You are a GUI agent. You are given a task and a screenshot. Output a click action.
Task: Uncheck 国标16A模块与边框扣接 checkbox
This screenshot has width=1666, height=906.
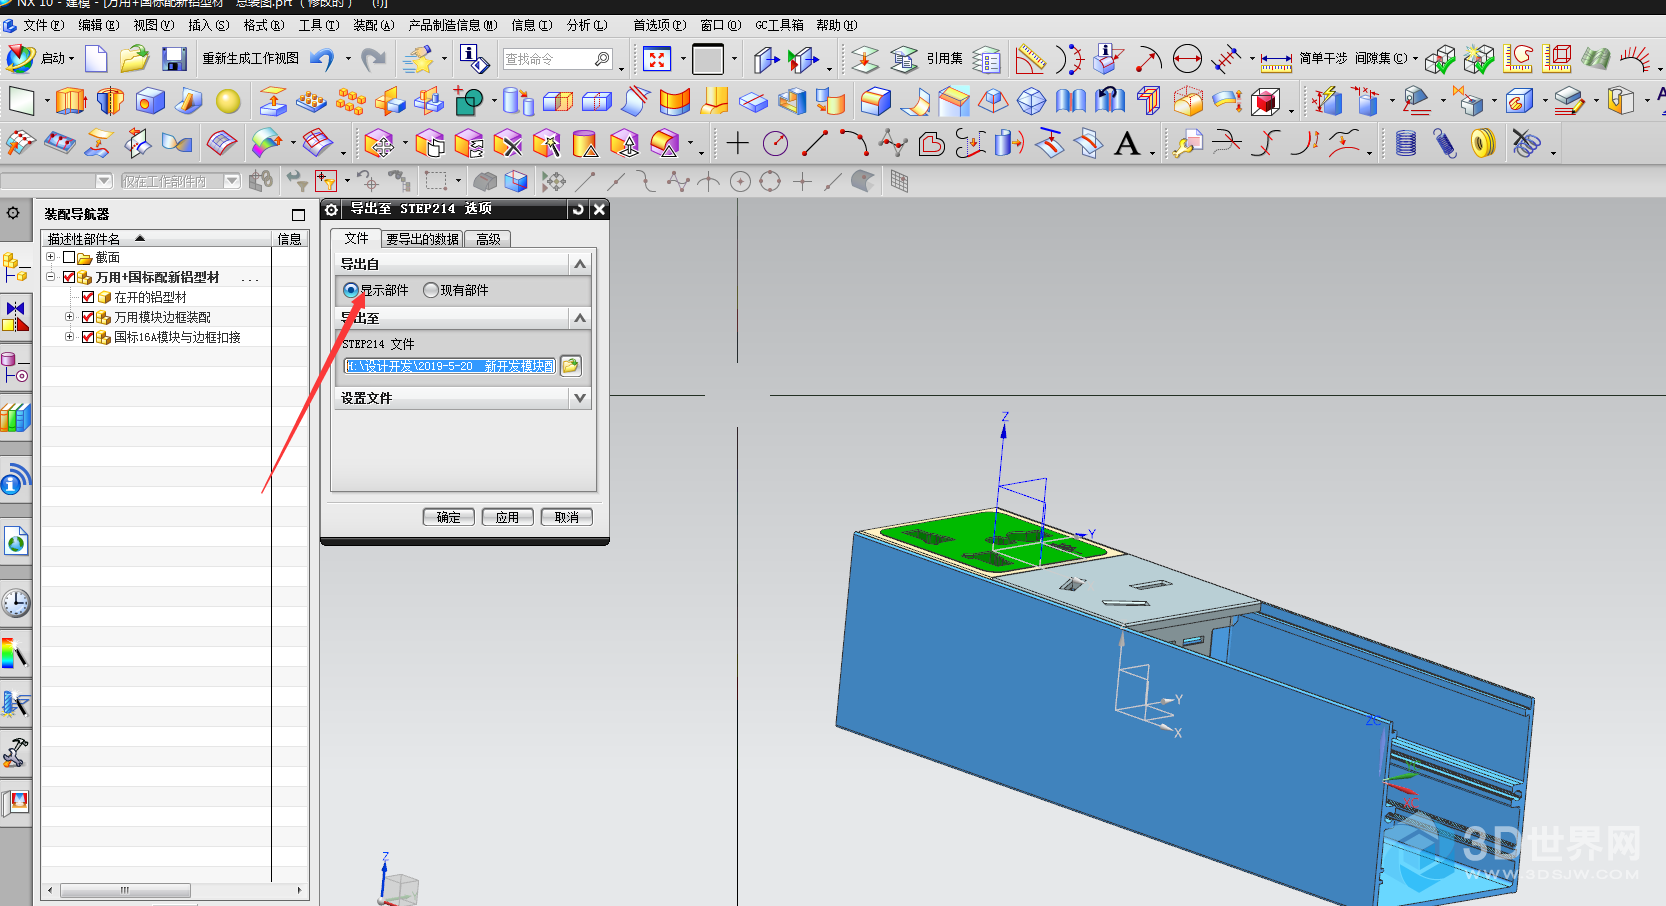[88, 337]
